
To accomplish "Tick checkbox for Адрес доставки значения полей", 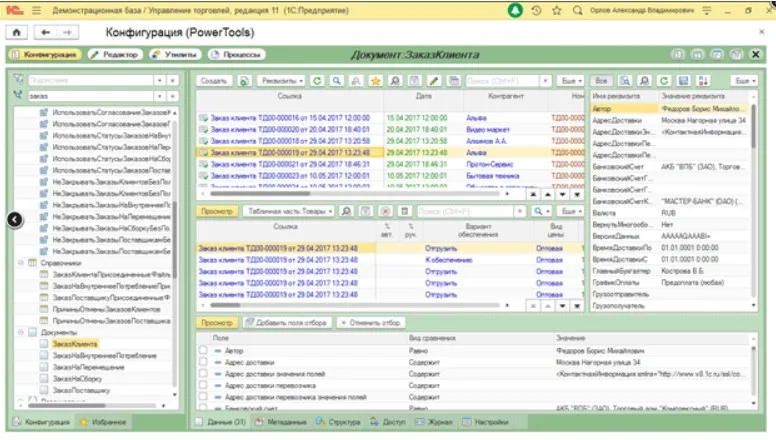I will [x=203, y=374].
